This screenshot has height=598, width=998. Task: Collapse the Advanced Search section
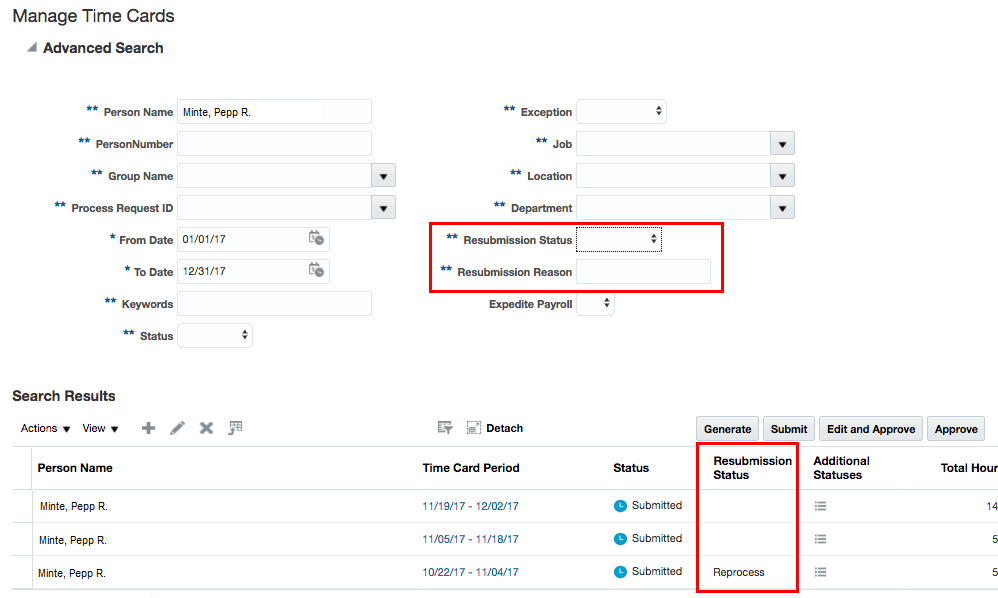pyautogui.click(x=32, y=48)
